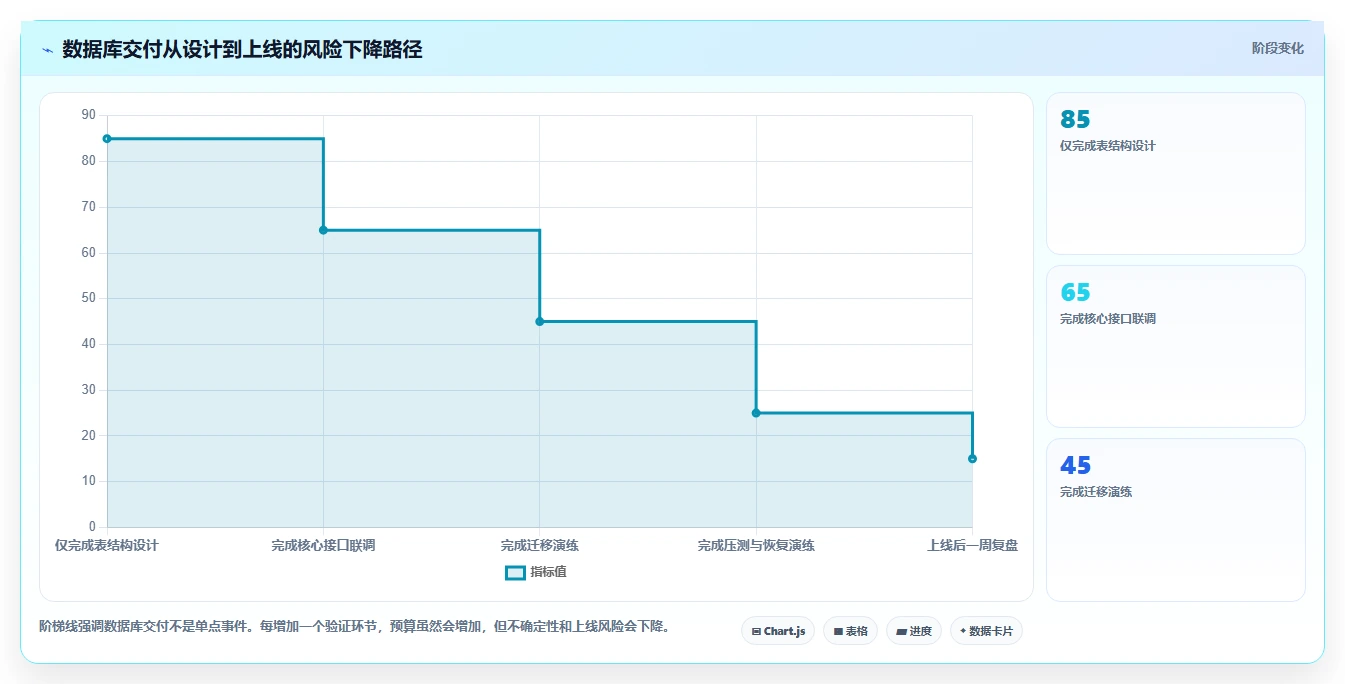
Task: Click the data point at value 85
Action: (x=107, y=139)
